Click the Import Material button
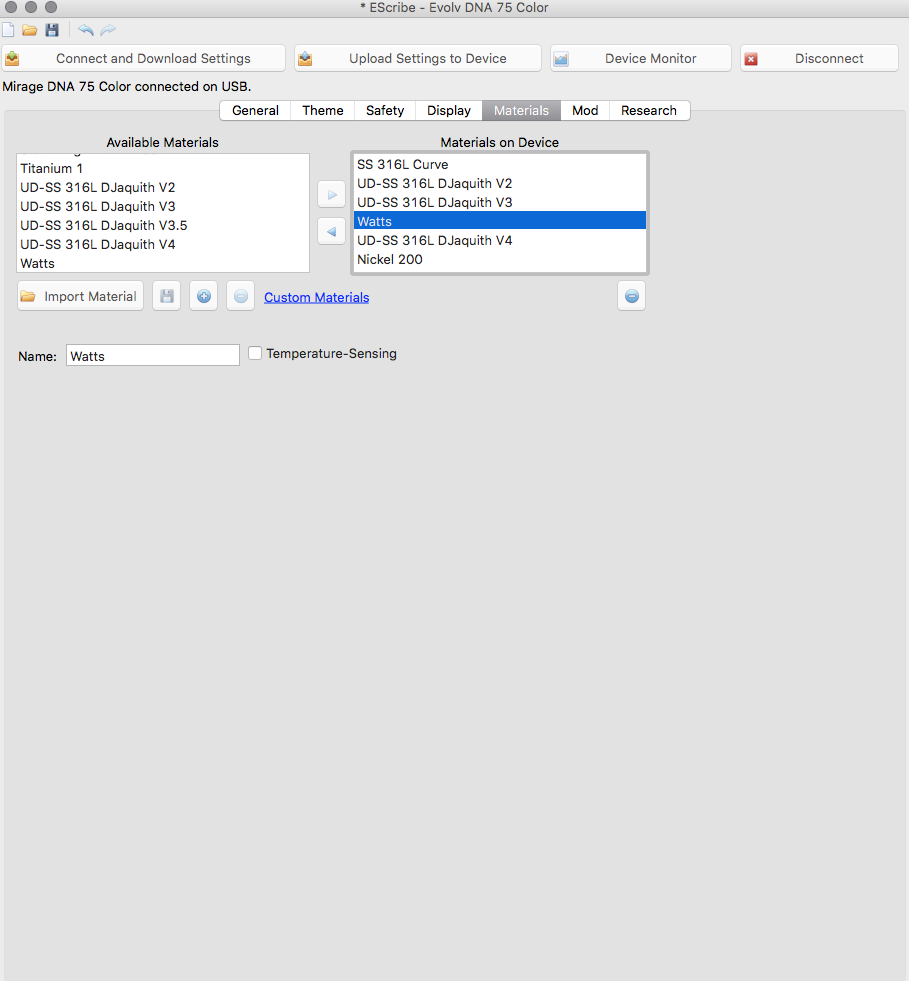909x981 pixels. (81, 296)
